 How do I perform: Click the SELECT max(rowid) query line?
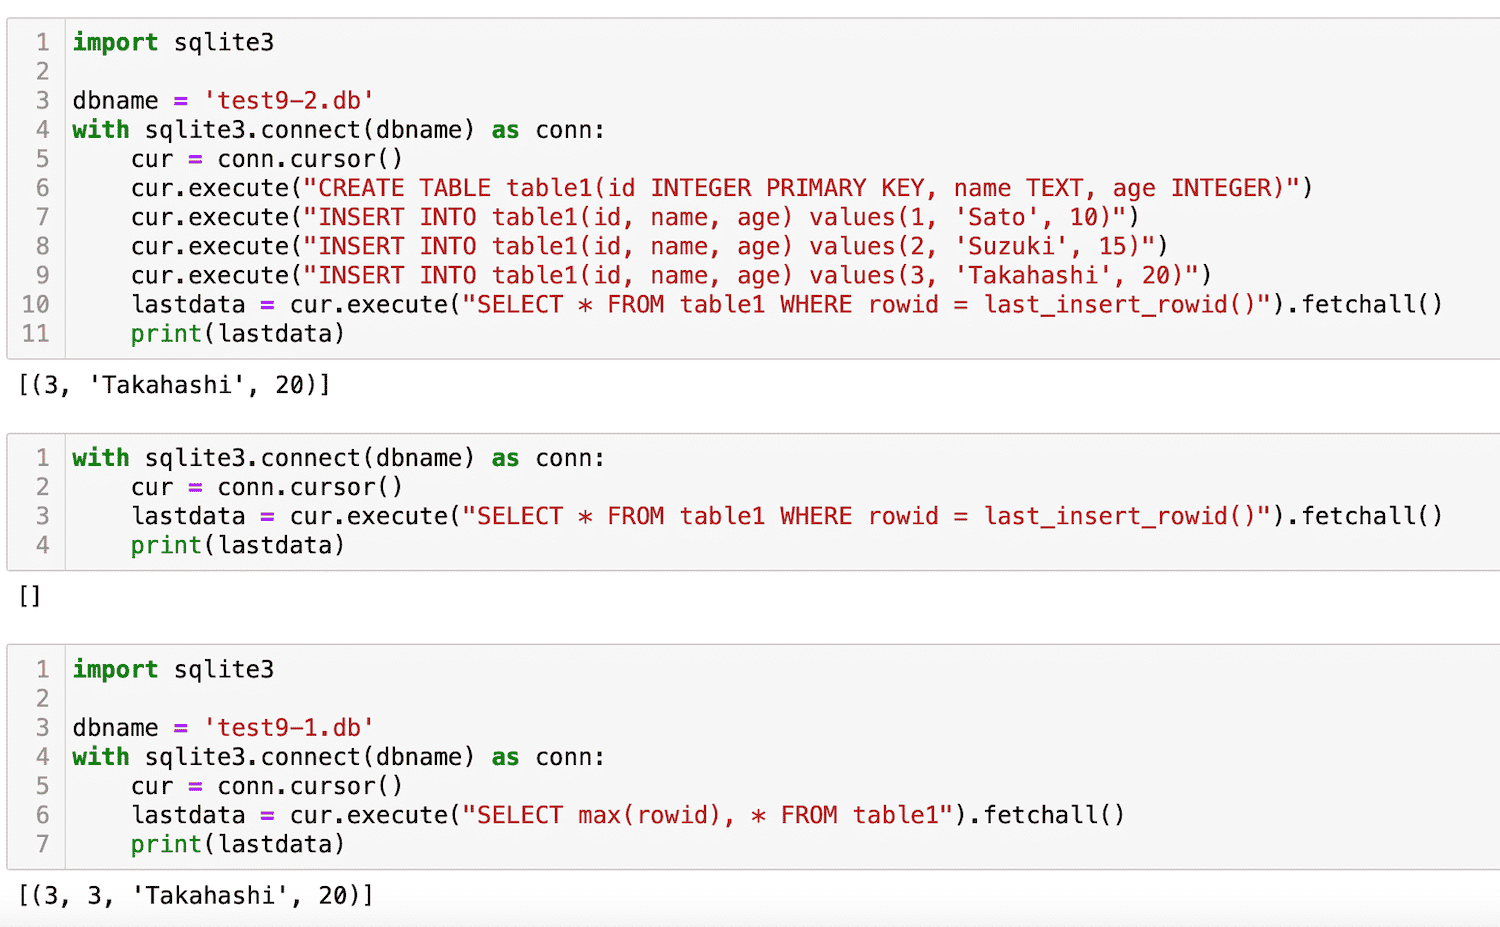point(627,815)
